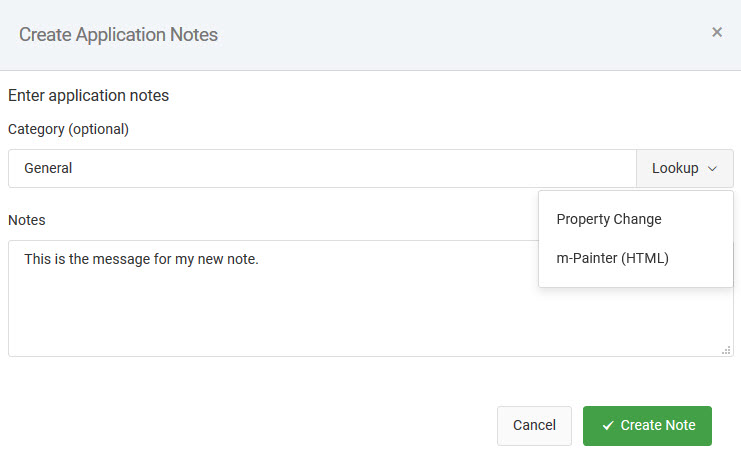Click inside the Notes text area
The height and width of the screenshot is (465, 741).
pyautogui.click(x=274, y=298)
